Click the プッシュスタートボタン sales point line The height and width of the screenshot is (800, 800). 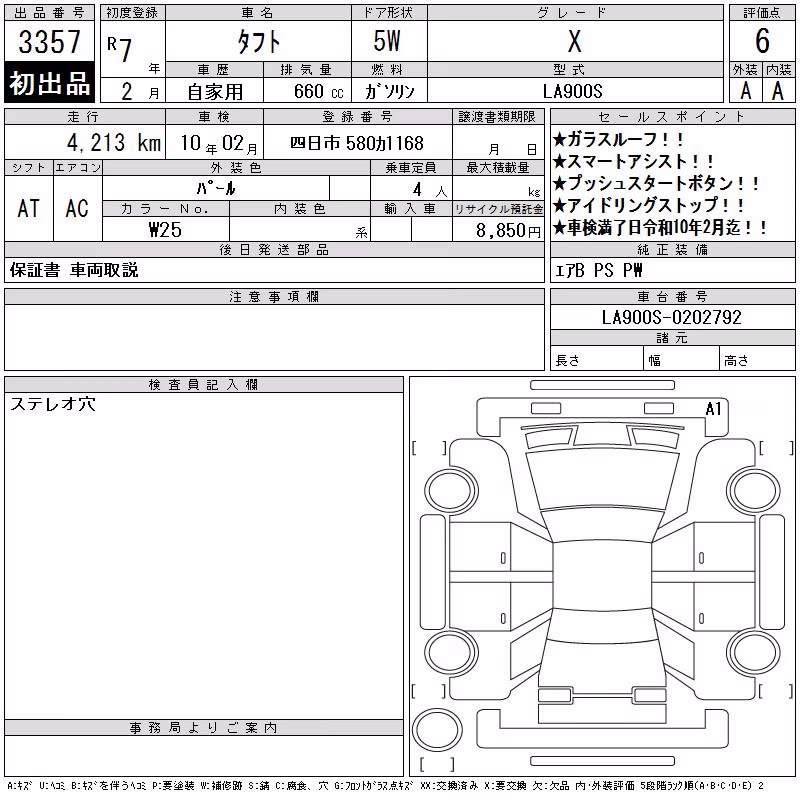[656, 183]
